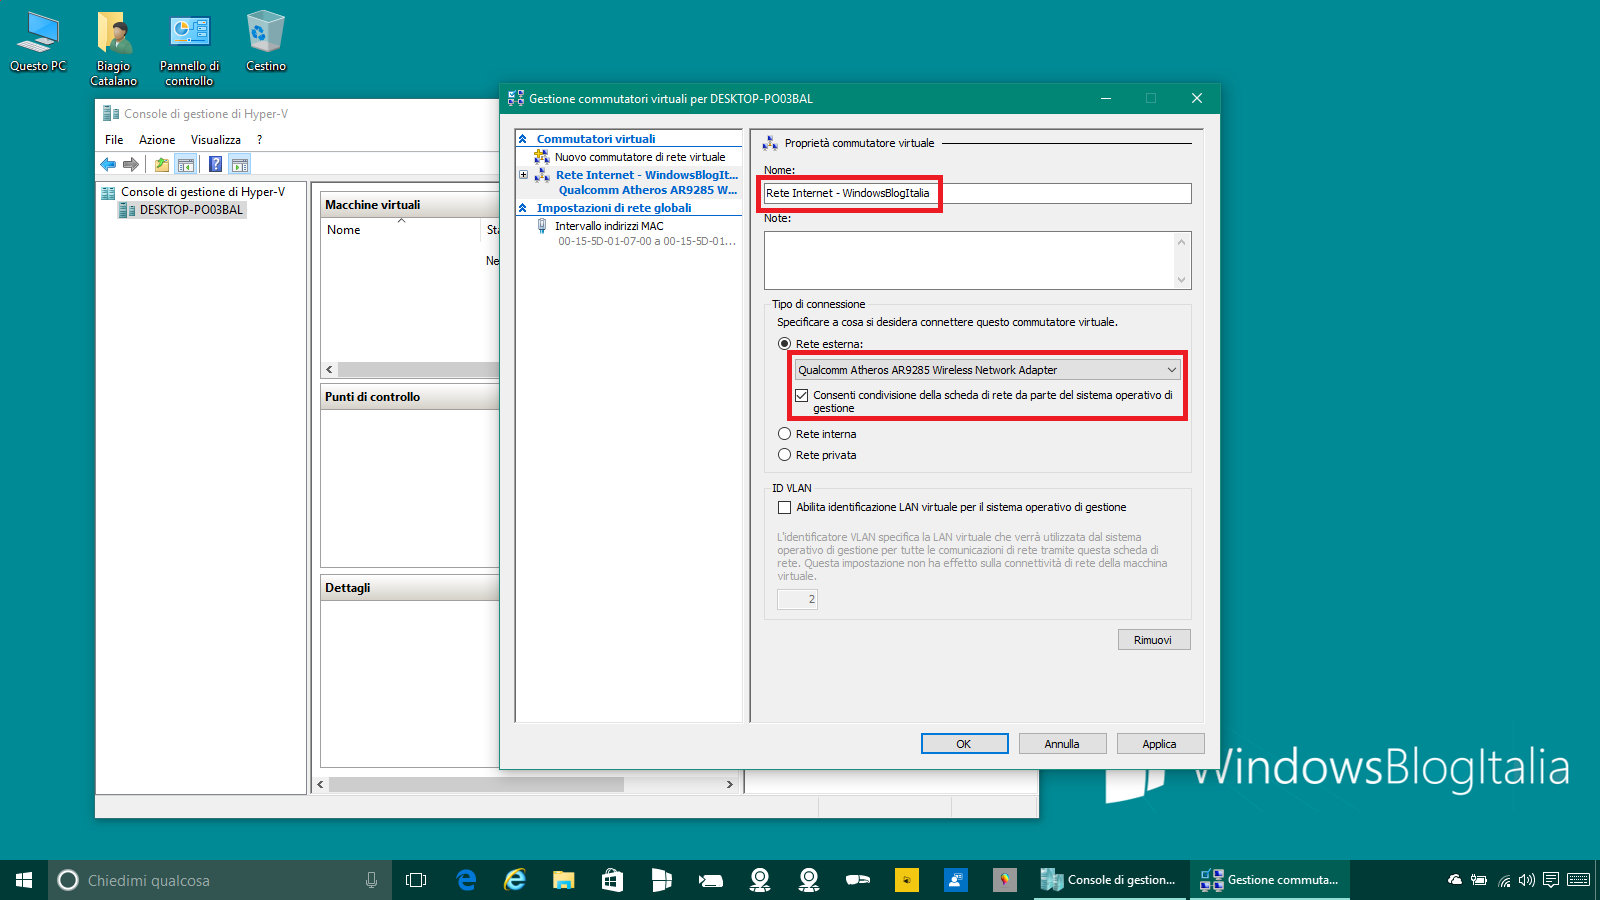Enable Abilita identificazione LAN virtuale checkbox
The width and height of the screenshot is (1600, 900).
pos(784,507)
